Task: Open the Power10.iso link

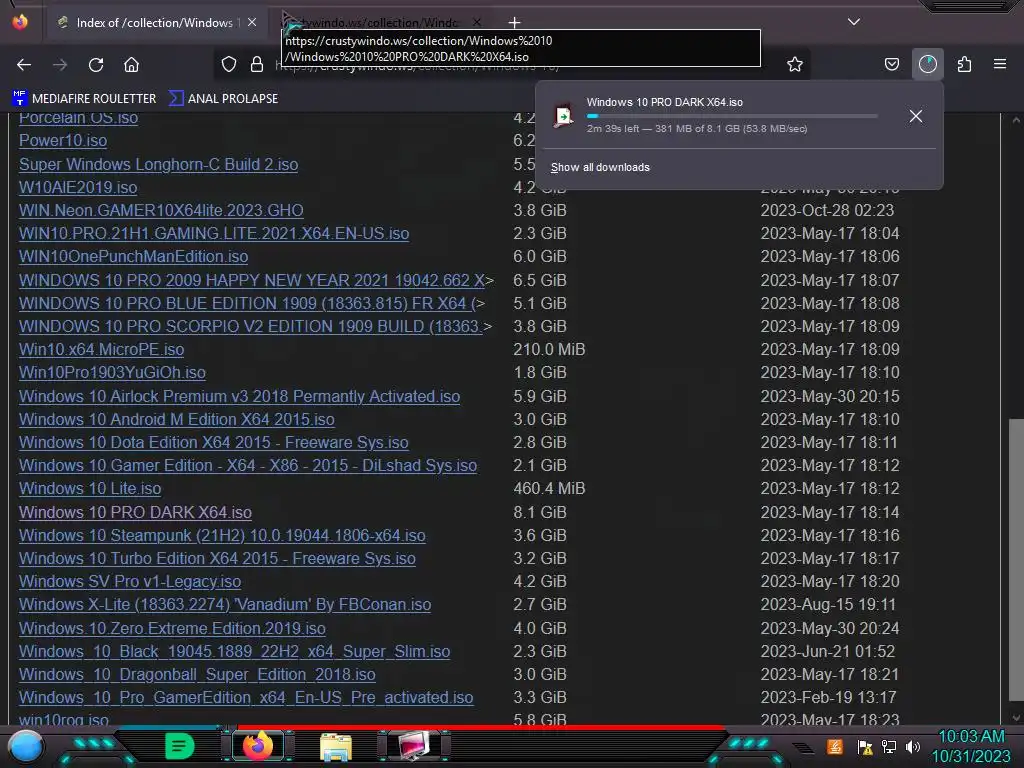Action: 63,140
